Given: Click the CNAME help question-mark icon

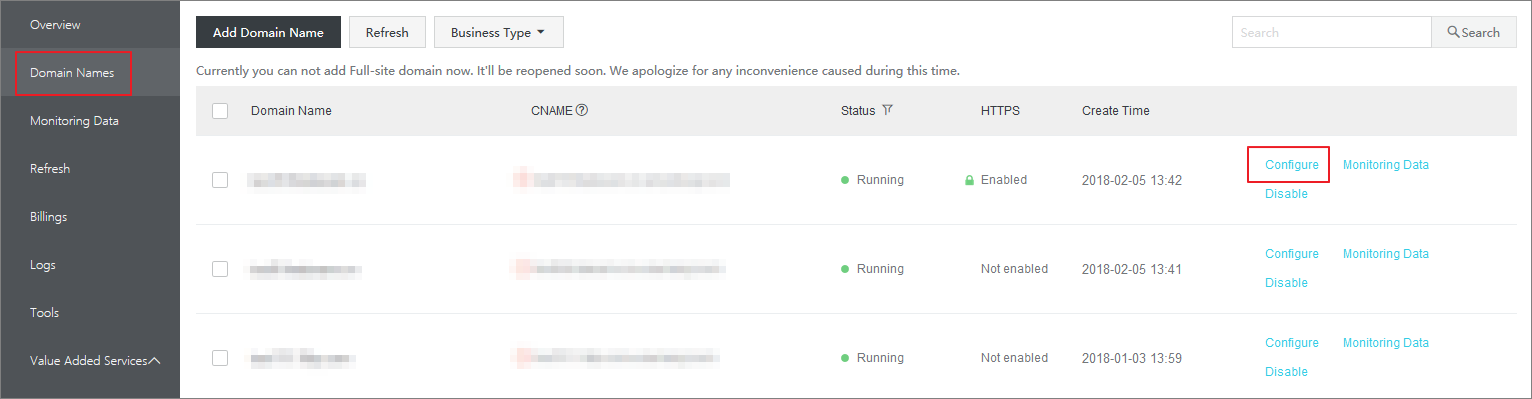Looking at the screenshot, I should tap(581, 110).
